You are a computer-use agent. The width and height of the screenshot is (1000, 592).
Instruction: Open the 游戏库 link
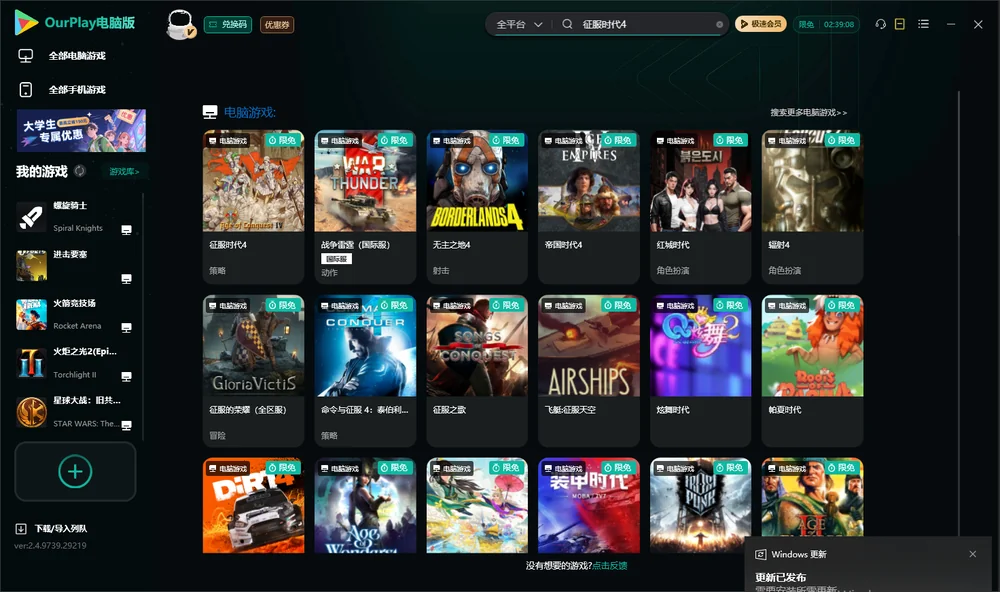(x=124, y=172)
